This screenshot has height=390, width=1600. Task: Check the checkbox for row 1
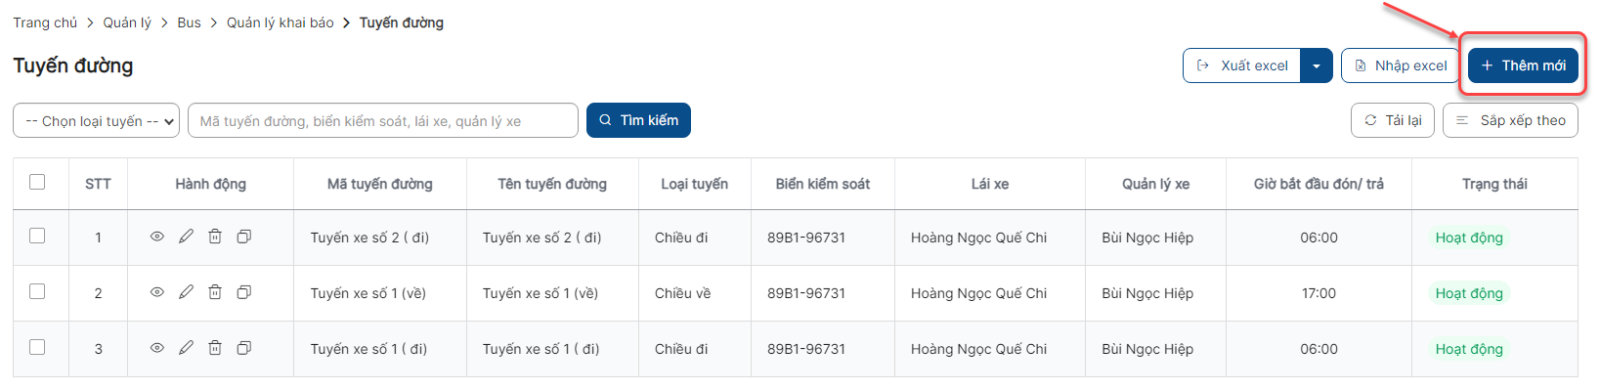pos(37,236)
